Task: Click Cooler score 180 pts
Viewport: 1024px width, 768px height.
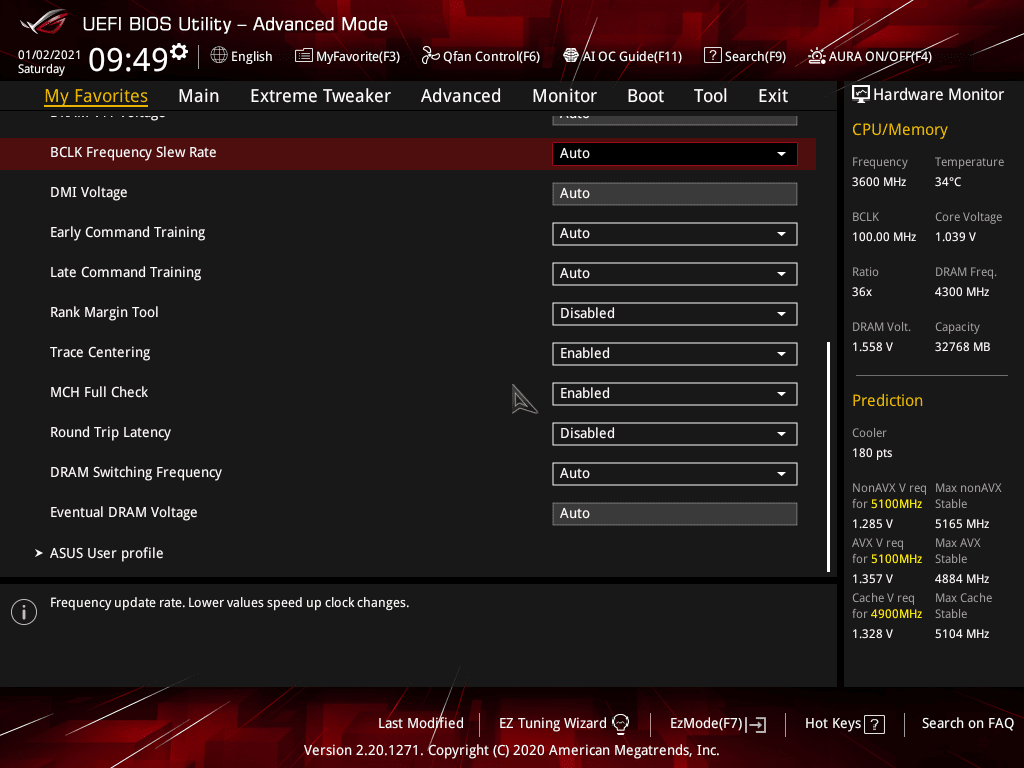Action: (x=872, y=453)
